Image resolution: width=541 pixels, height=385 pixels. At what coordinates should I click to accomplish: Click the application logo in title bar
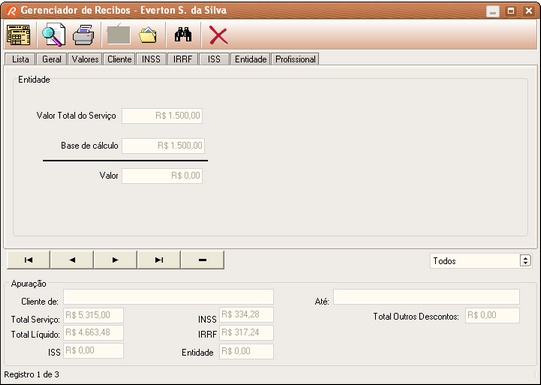(11, 11)
